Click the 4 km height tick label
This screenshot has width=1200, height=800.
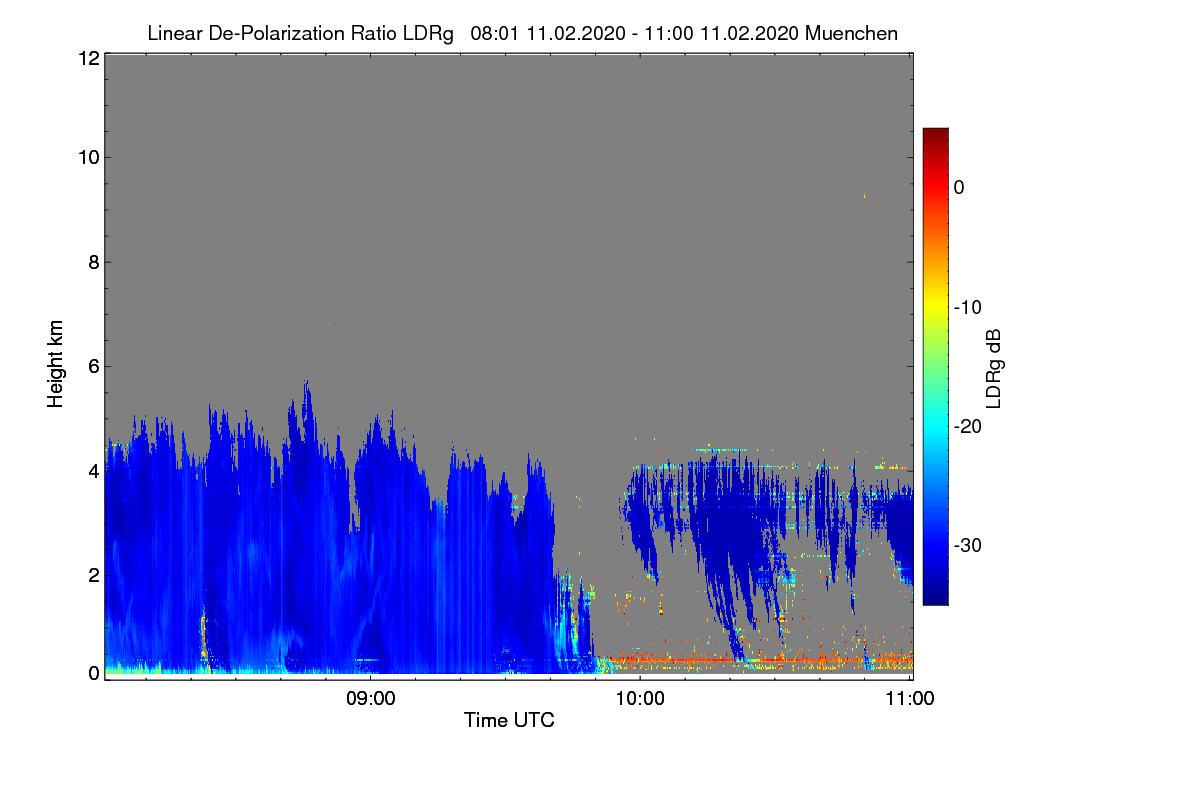(93, 471)
